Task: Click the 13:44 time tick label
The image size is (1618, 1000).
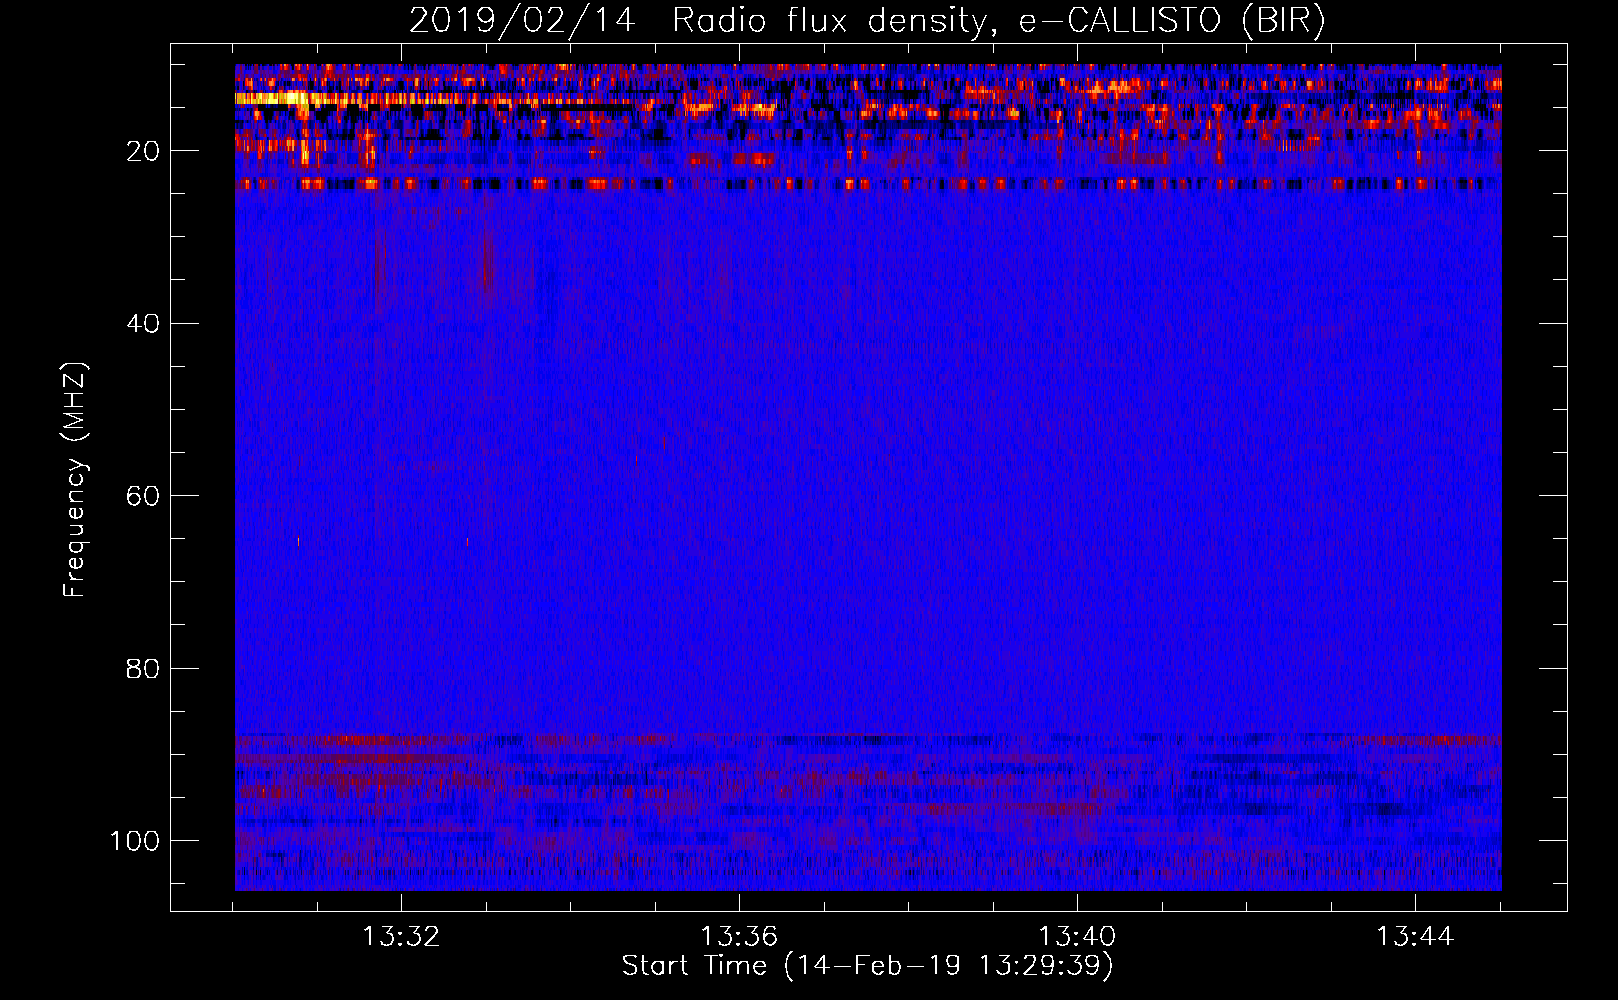Action: point(1415,937)
